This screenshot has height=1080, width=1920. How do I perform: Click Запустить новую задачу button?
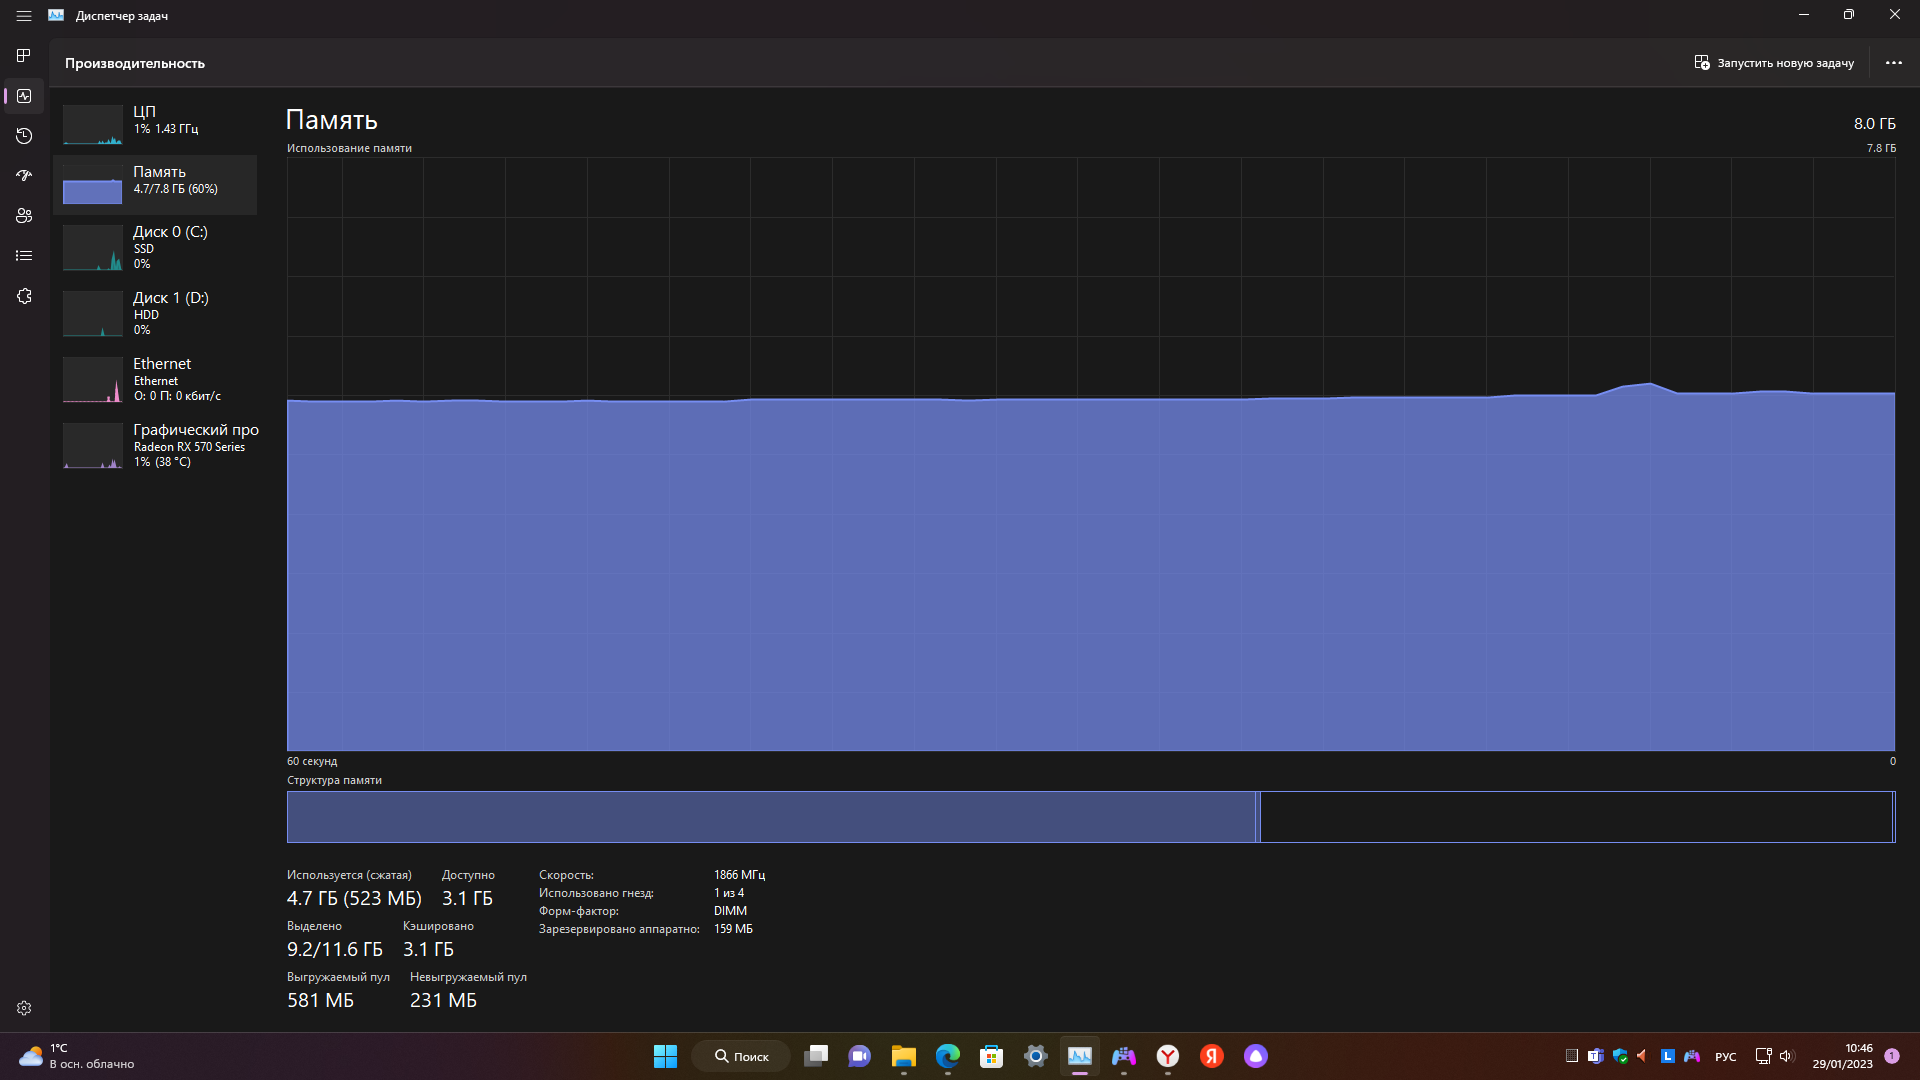click(1774, 63)
